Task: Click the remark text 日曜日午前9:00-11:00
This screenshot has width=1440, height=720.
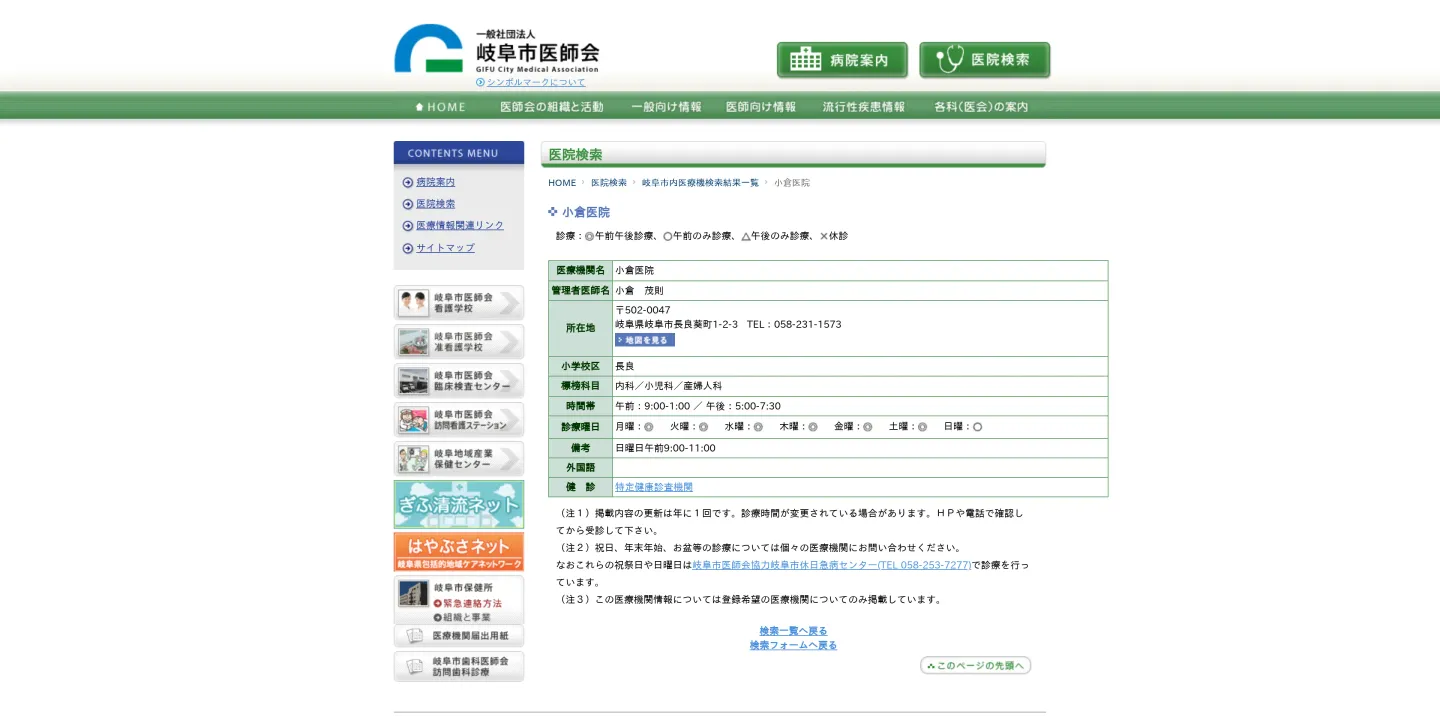Action: 665,448
